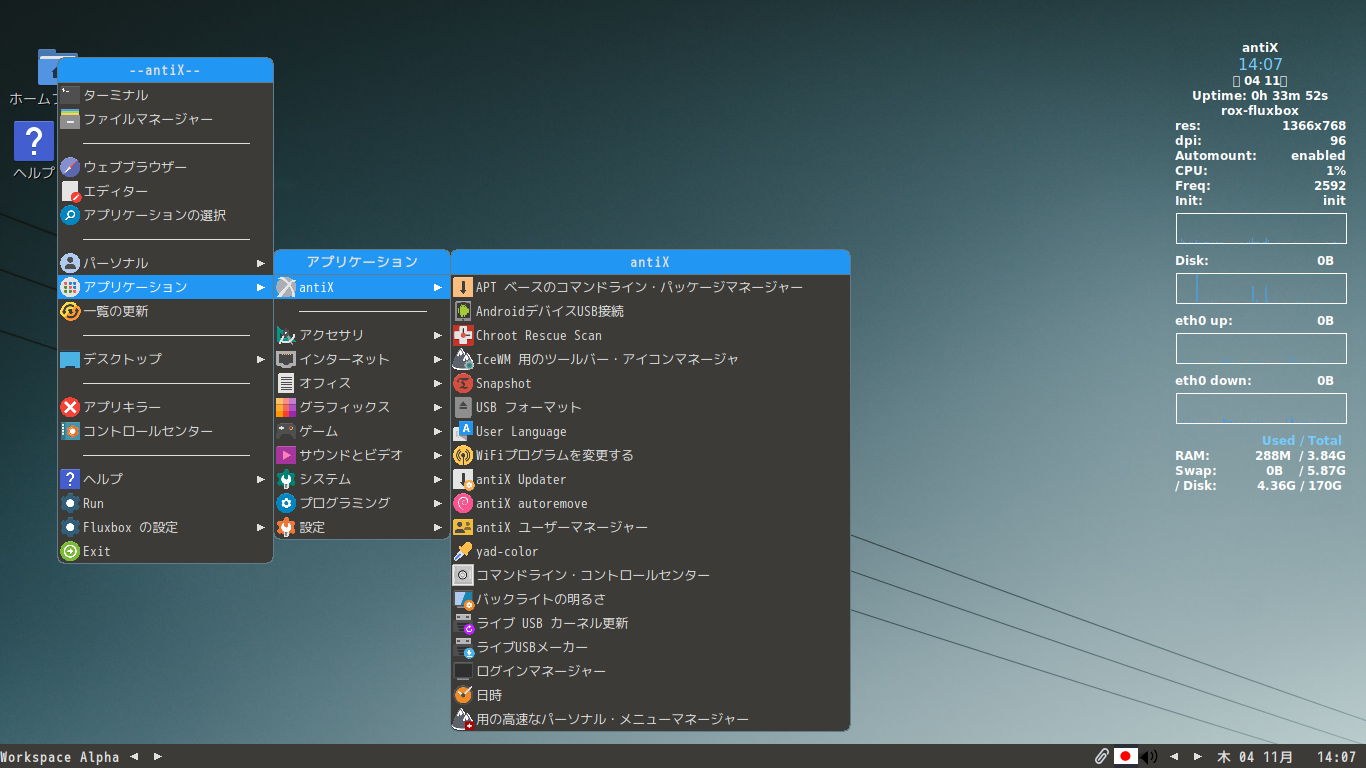The image size is (1366, 768).
Task: Click the clock icon beside 日時
Action: (x=463, y=695)
